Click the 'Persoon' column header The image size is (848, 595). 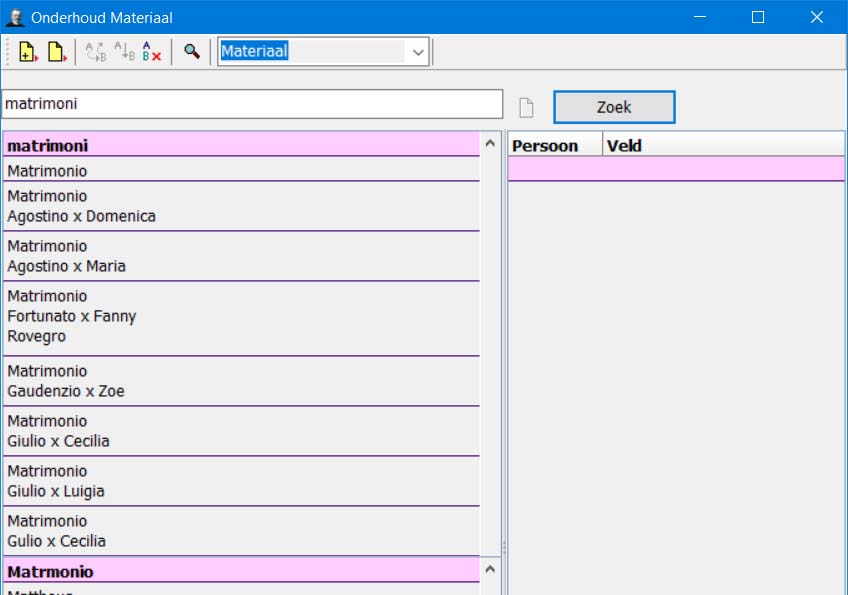tap(553, 146)
